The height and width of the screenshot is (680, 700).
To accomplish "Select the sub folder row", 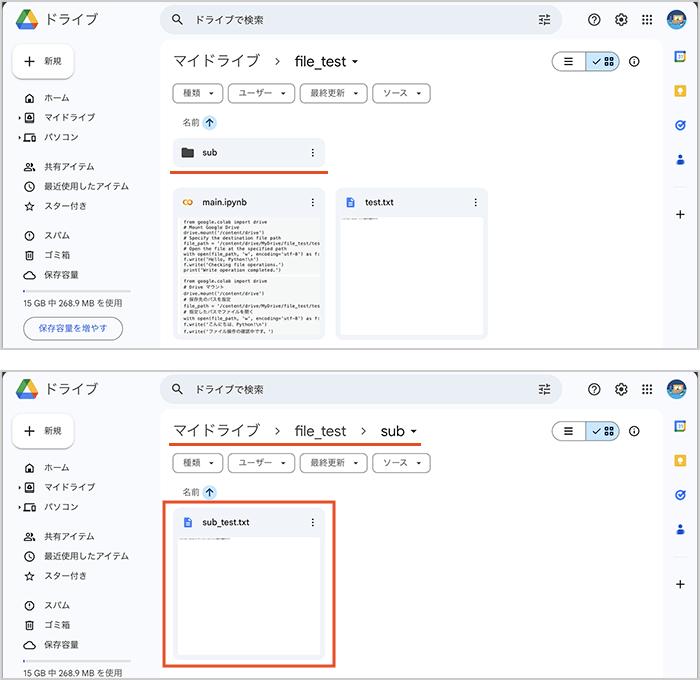I will [x=249, y=153].
